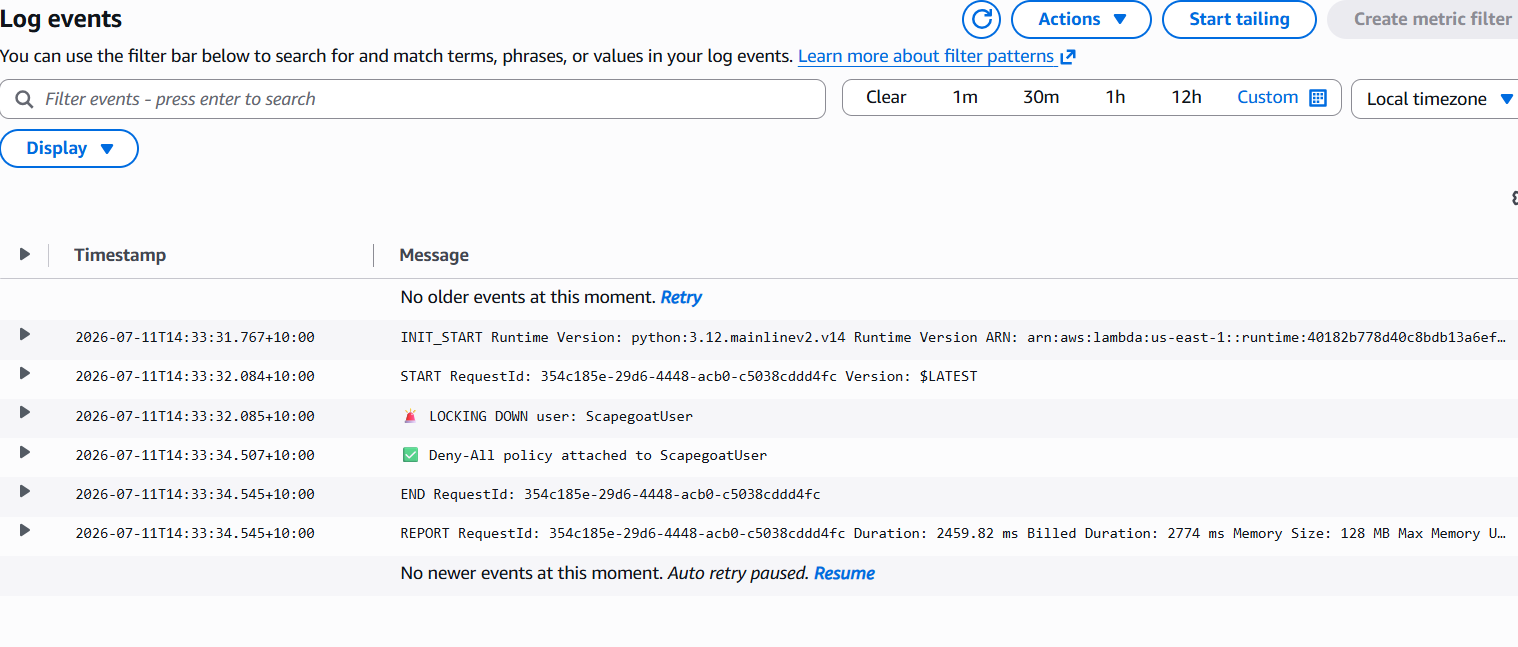Click the Deny-All policy attached to ScapegoatUser text
This screenshot has height=647, width=1518.
coord(598,455)
